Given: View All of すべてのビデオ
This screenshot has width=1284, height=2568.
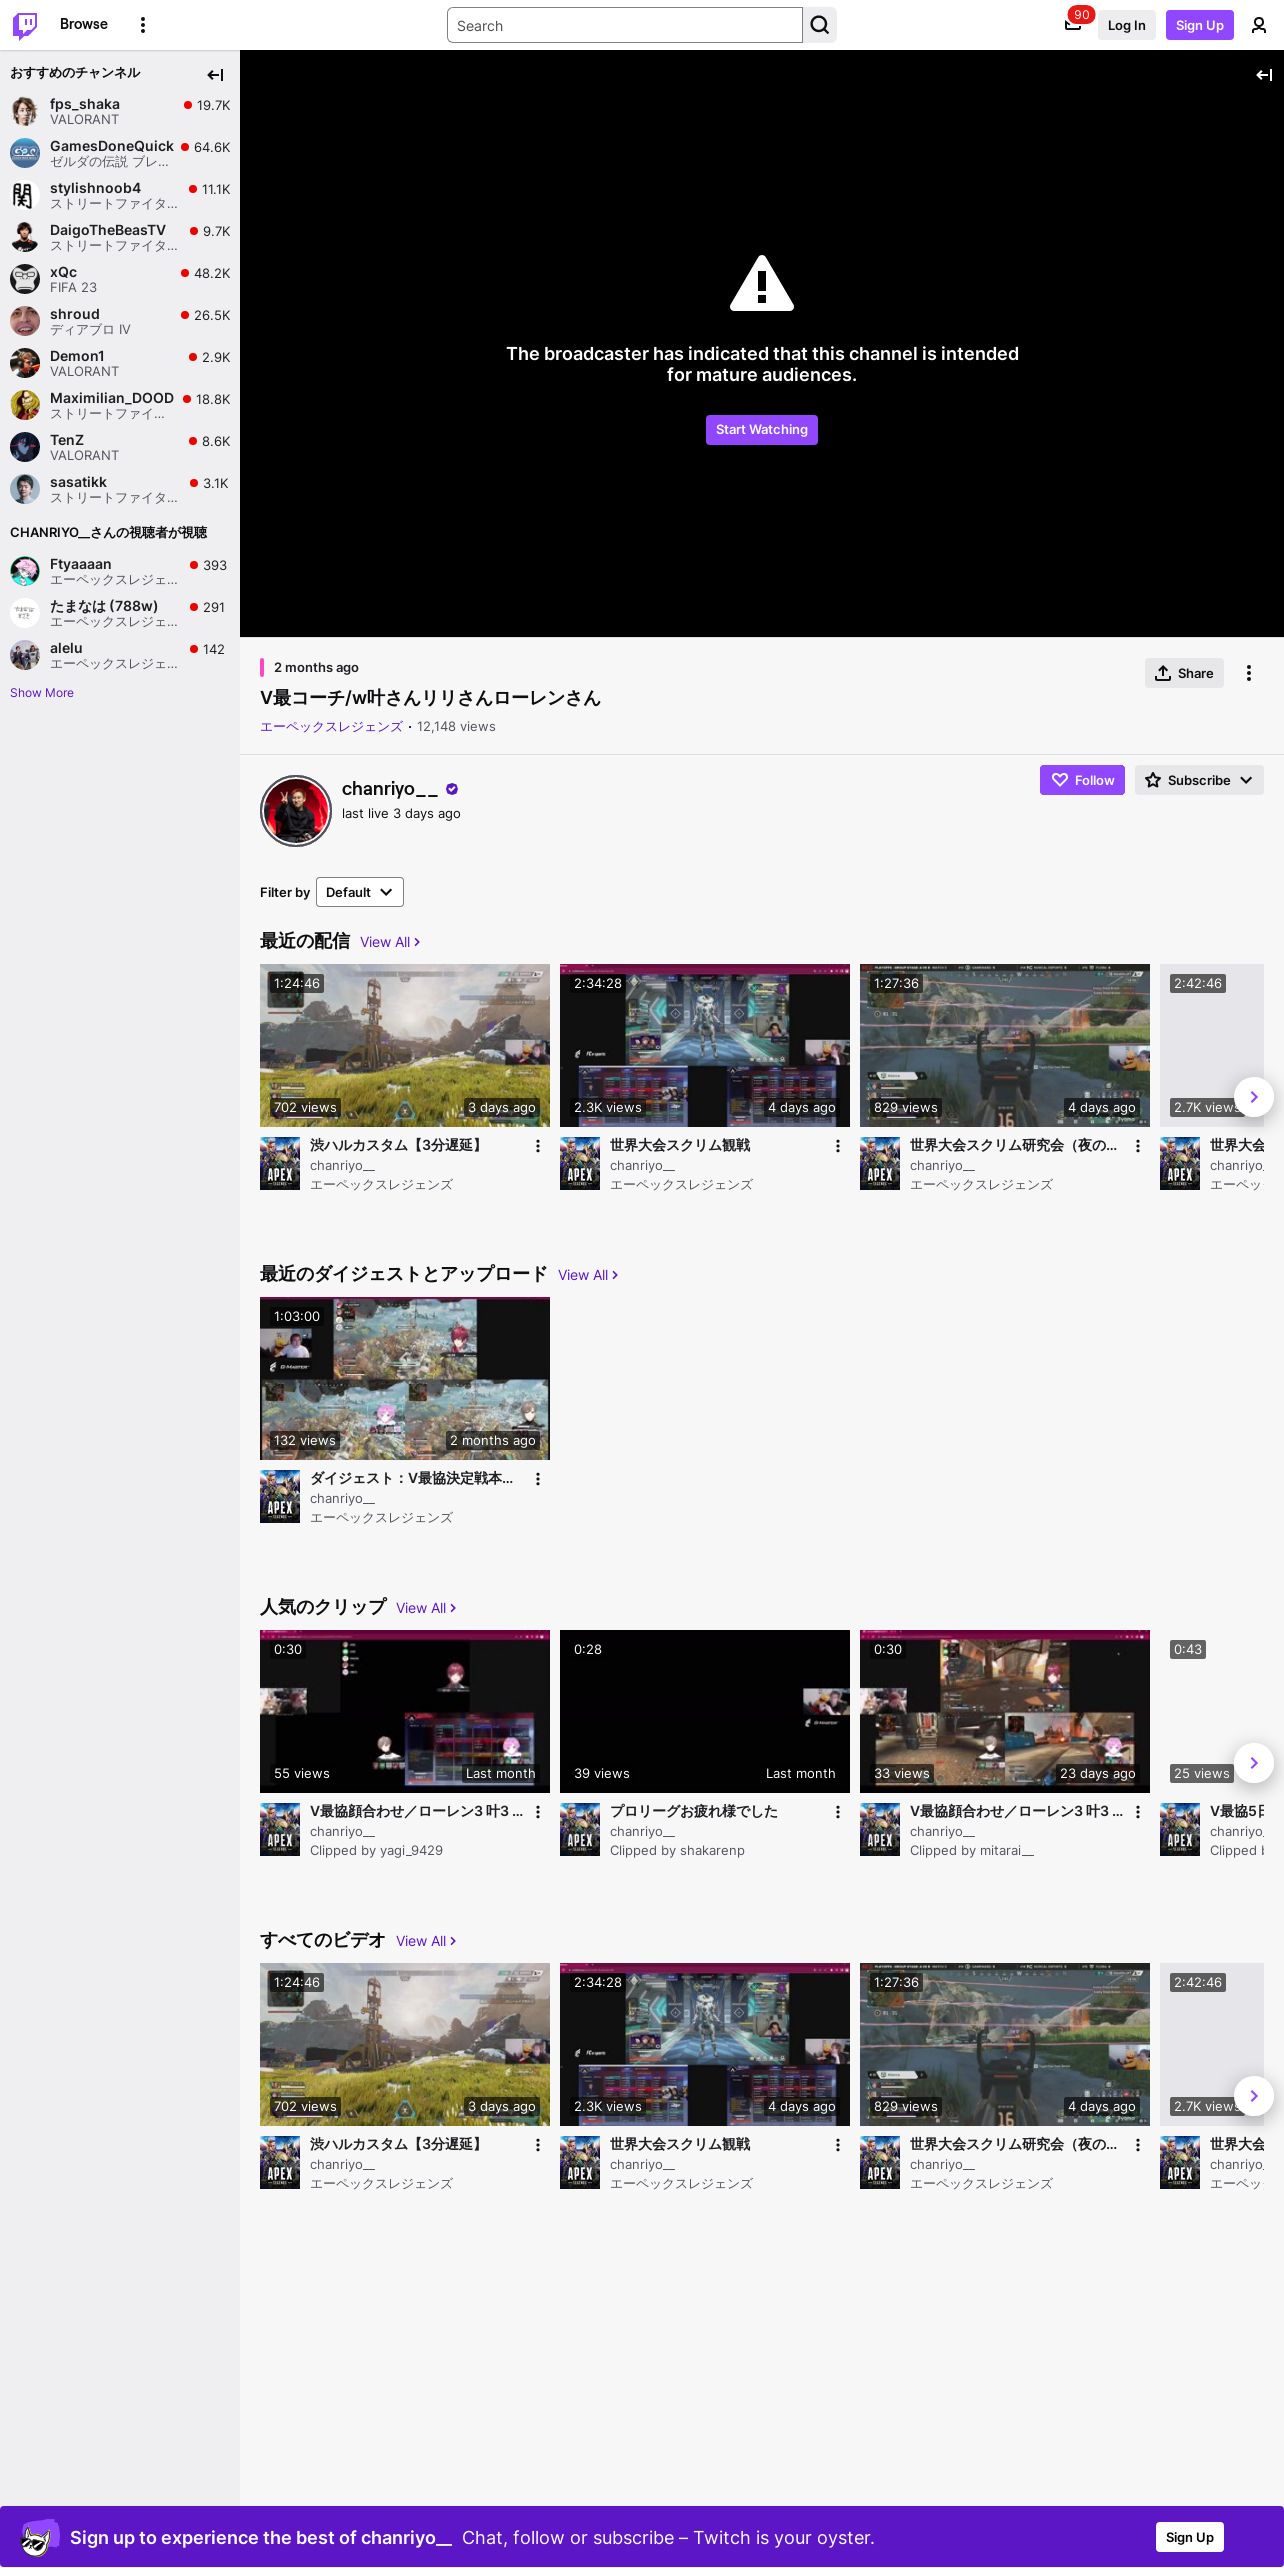Looking at the screenshot, I should click(x=426, y=1941).
